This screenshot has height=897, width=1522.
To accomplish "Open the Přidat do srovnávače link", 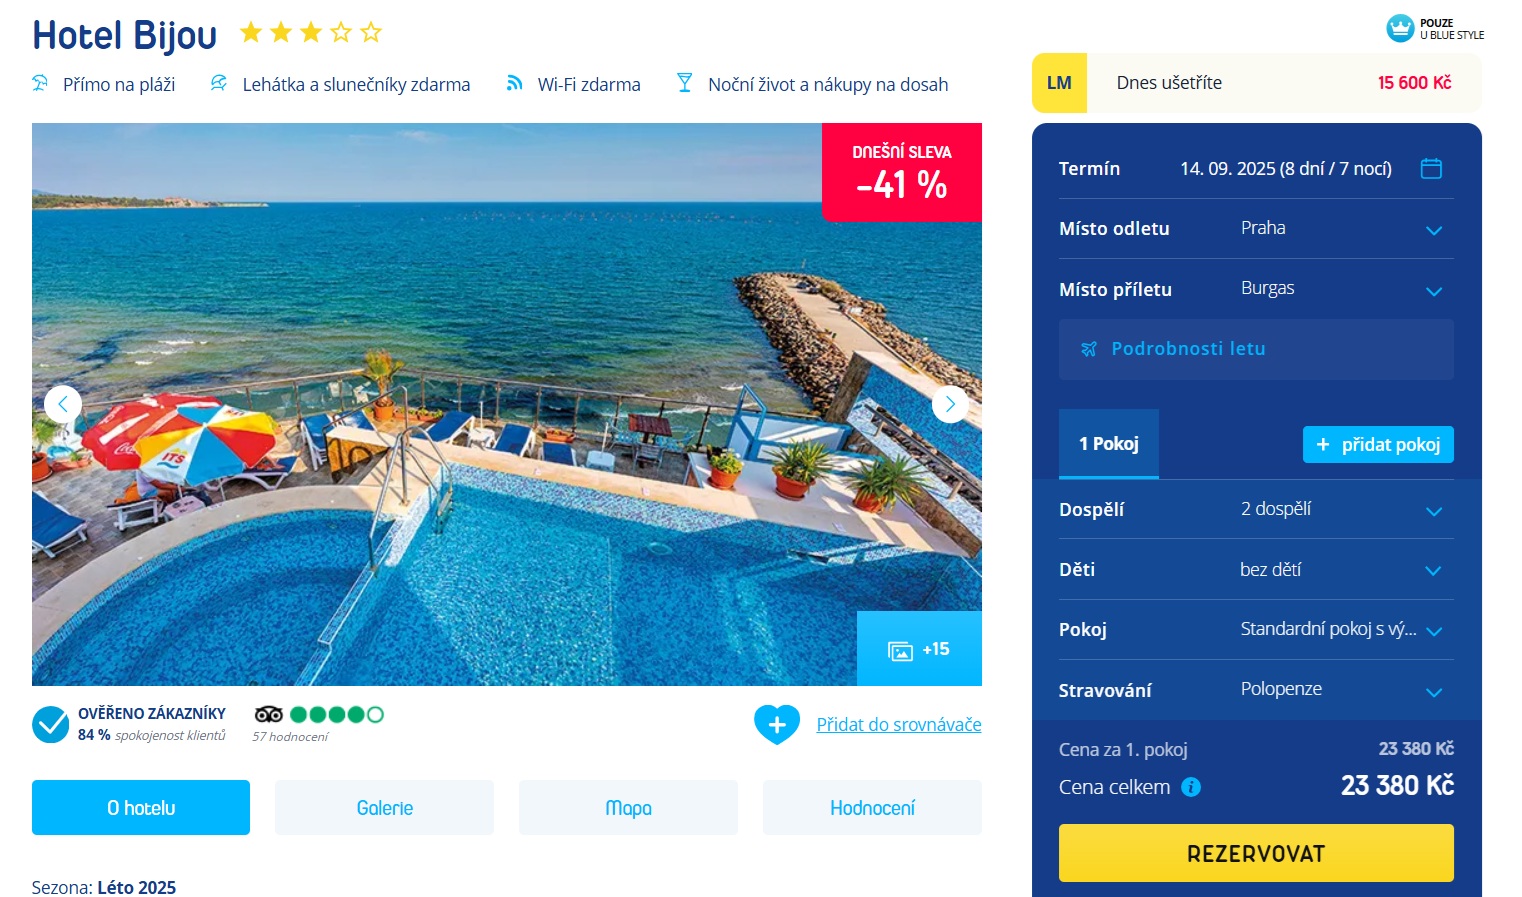I will pos(899,725).
